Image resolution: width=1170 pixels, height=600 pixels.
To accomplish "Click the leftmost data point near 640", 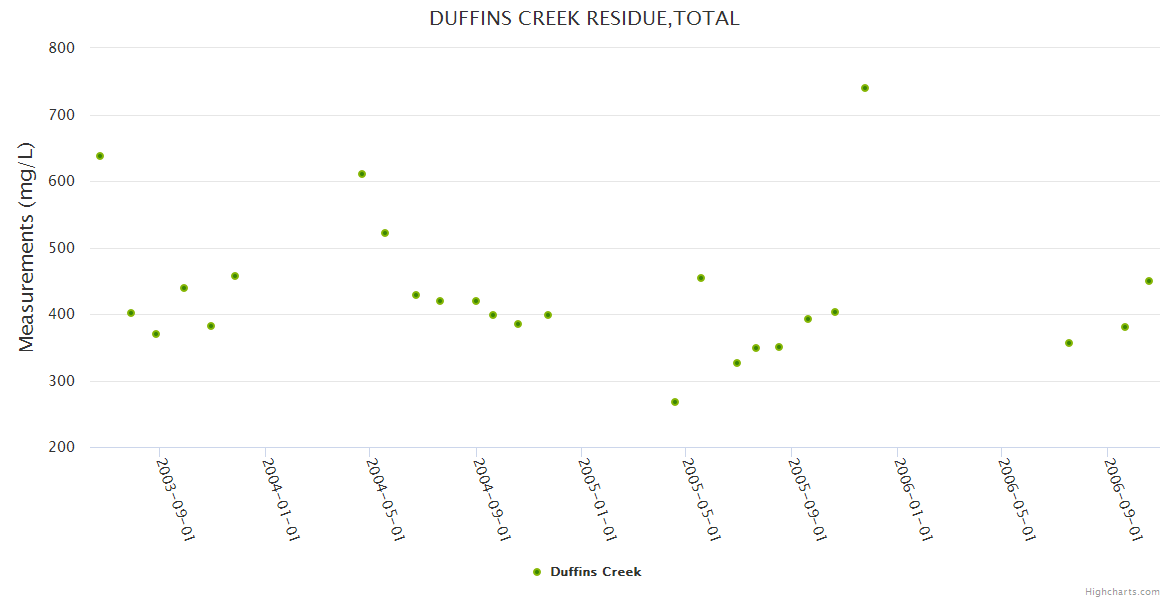I will [x=100, y=156].
